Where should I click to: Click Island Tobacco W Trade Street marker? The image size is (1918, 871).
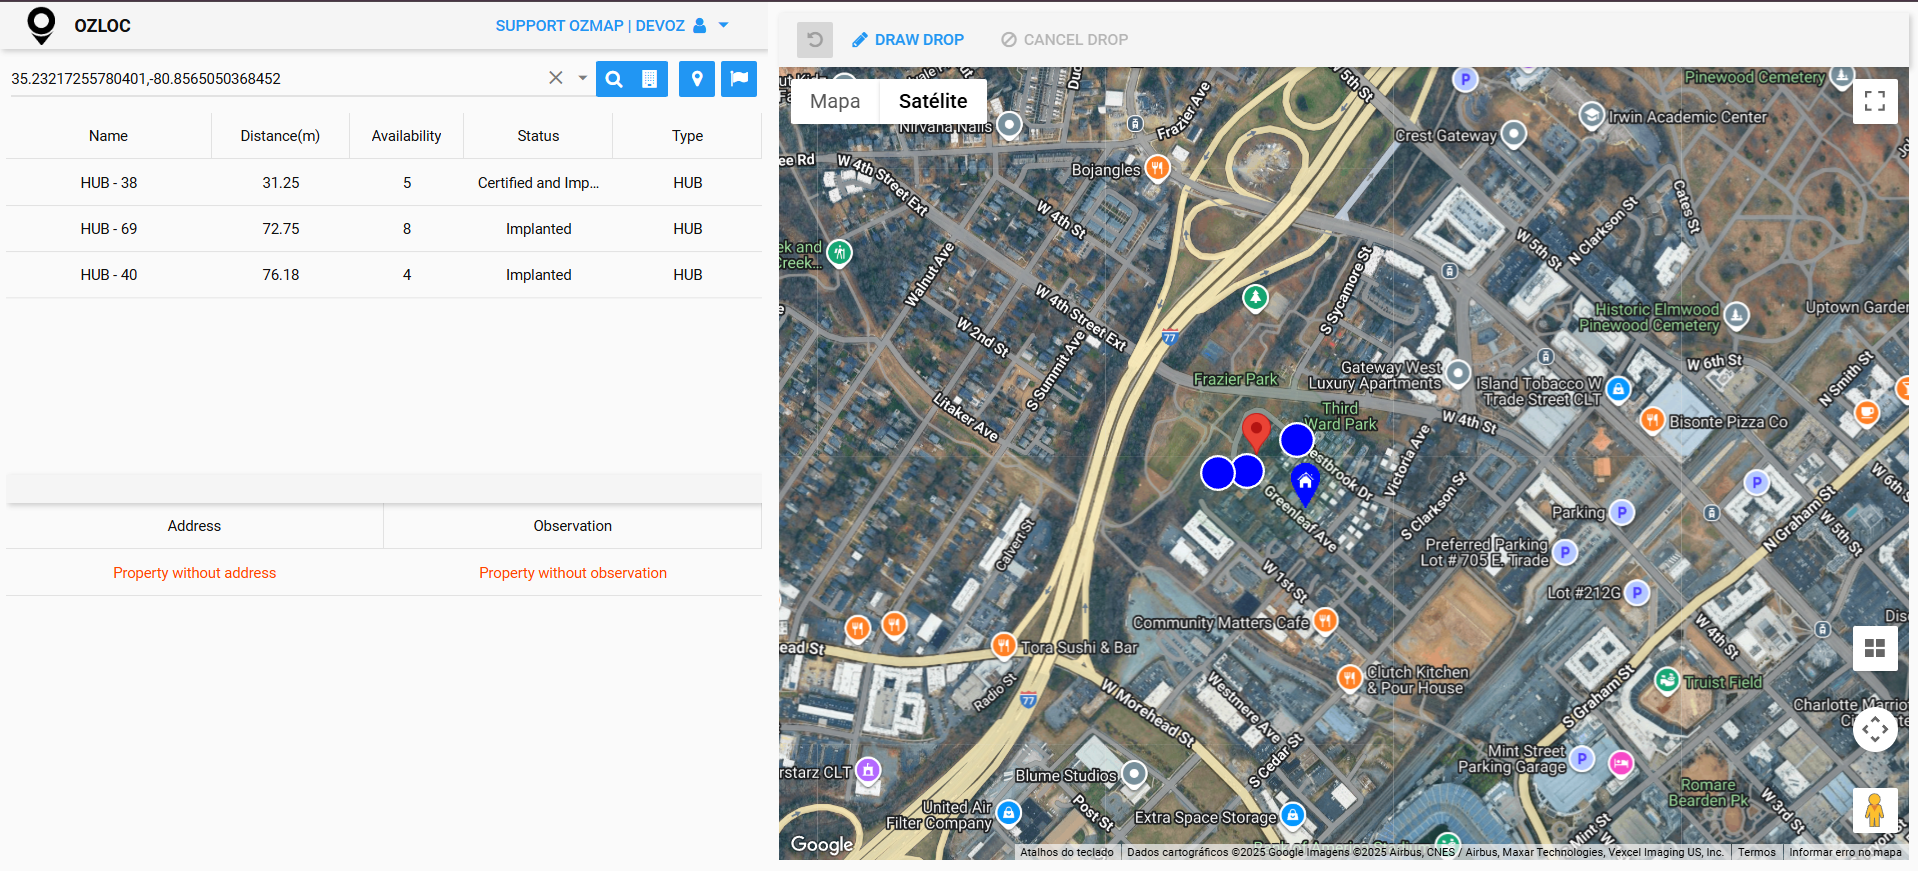(x=1618, y=389)
